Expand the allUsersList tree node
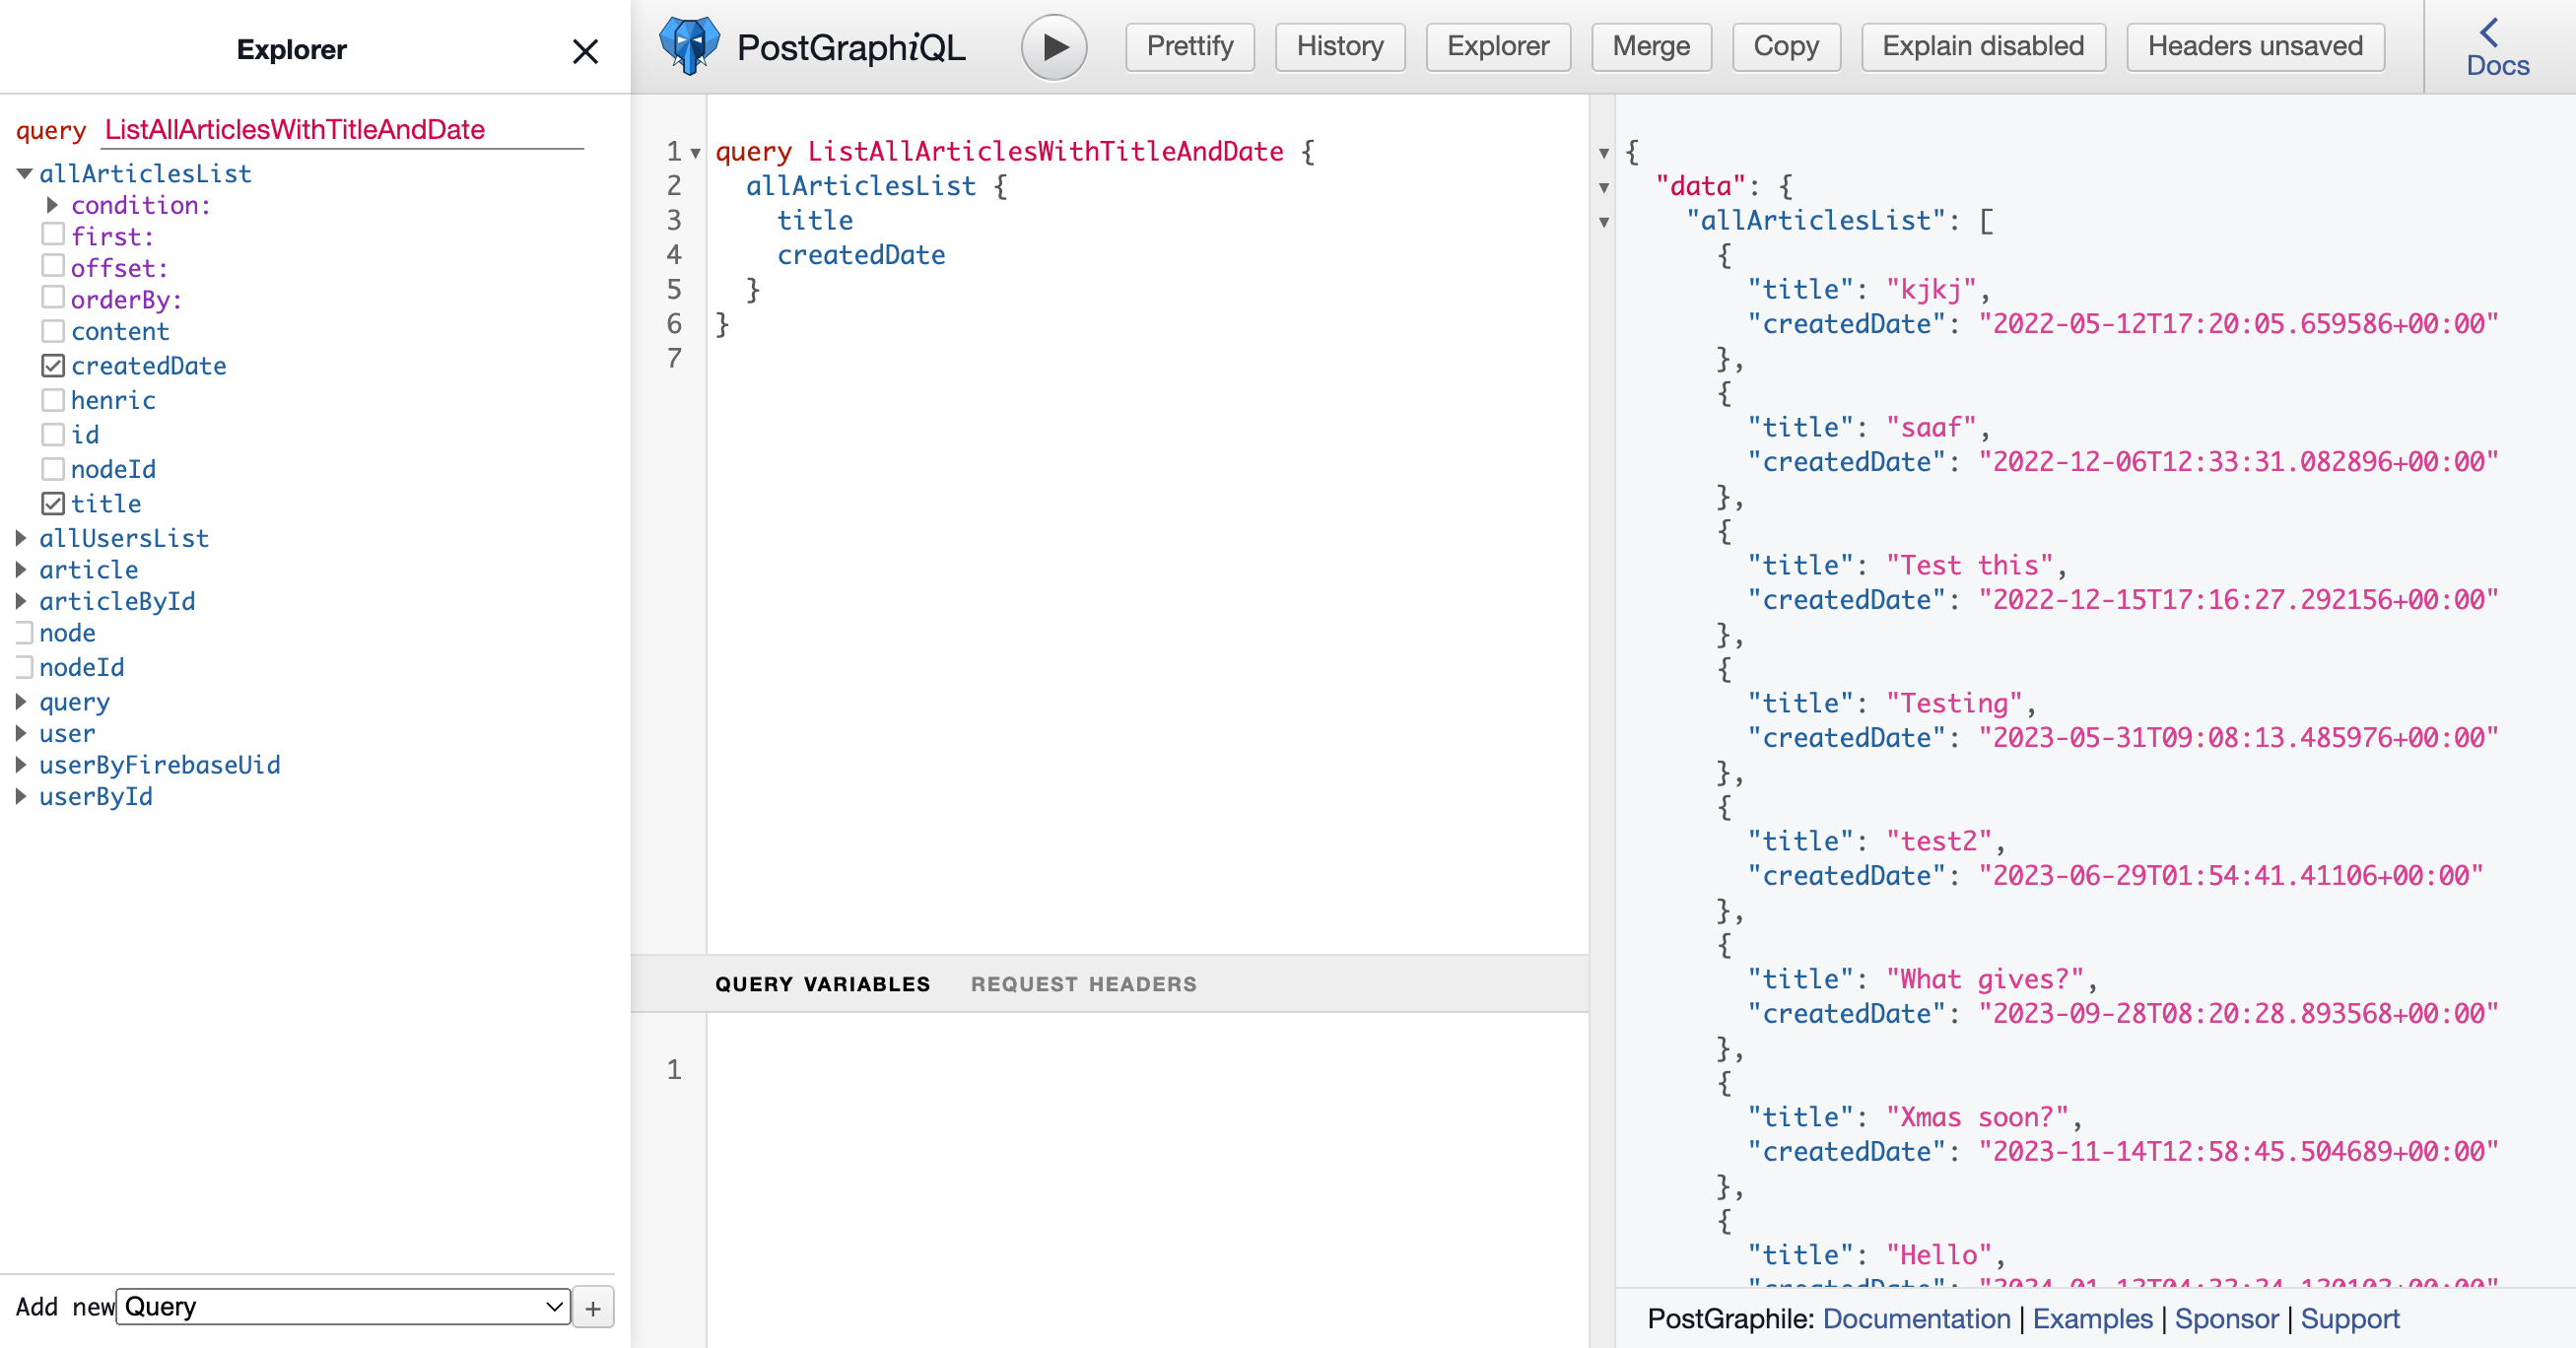The image size is (2576, 1348). pyautogui.click(x=21, y=538)
